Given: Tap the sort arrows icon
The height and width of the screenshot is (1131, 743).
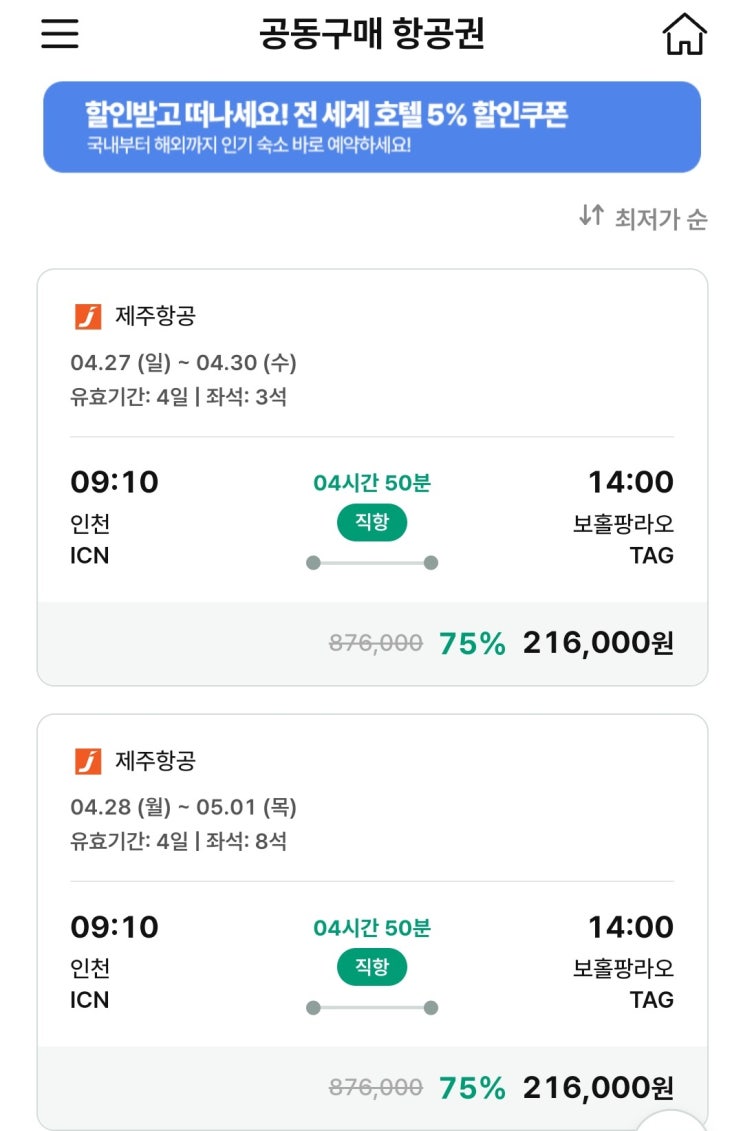Looking at the screenshot, I should pyautogui.click(x=591, y=215).
